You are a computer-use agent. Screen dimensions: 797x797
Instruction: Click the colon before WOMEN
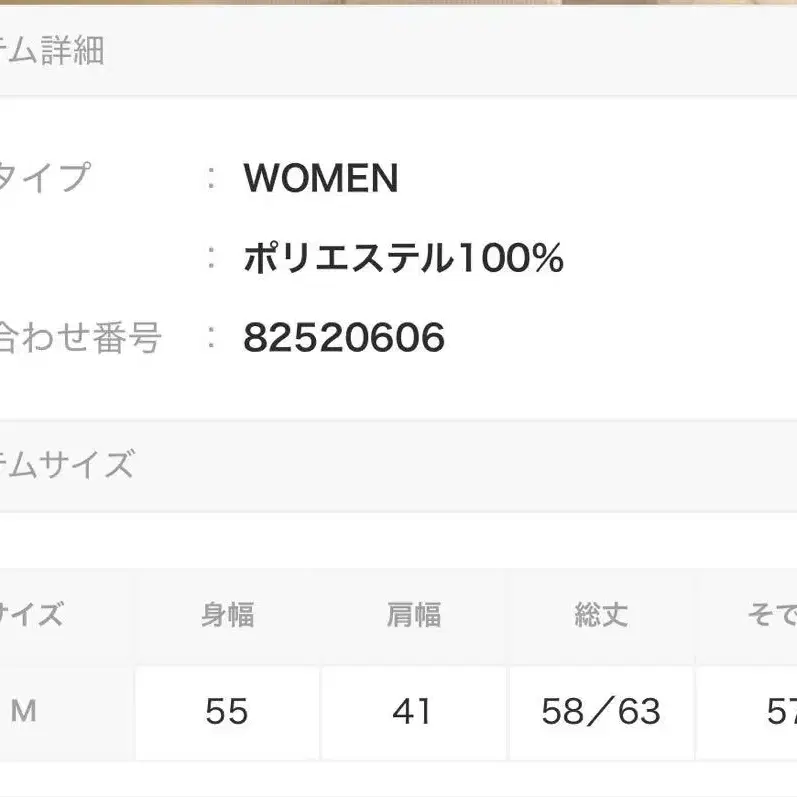[211, 178]
